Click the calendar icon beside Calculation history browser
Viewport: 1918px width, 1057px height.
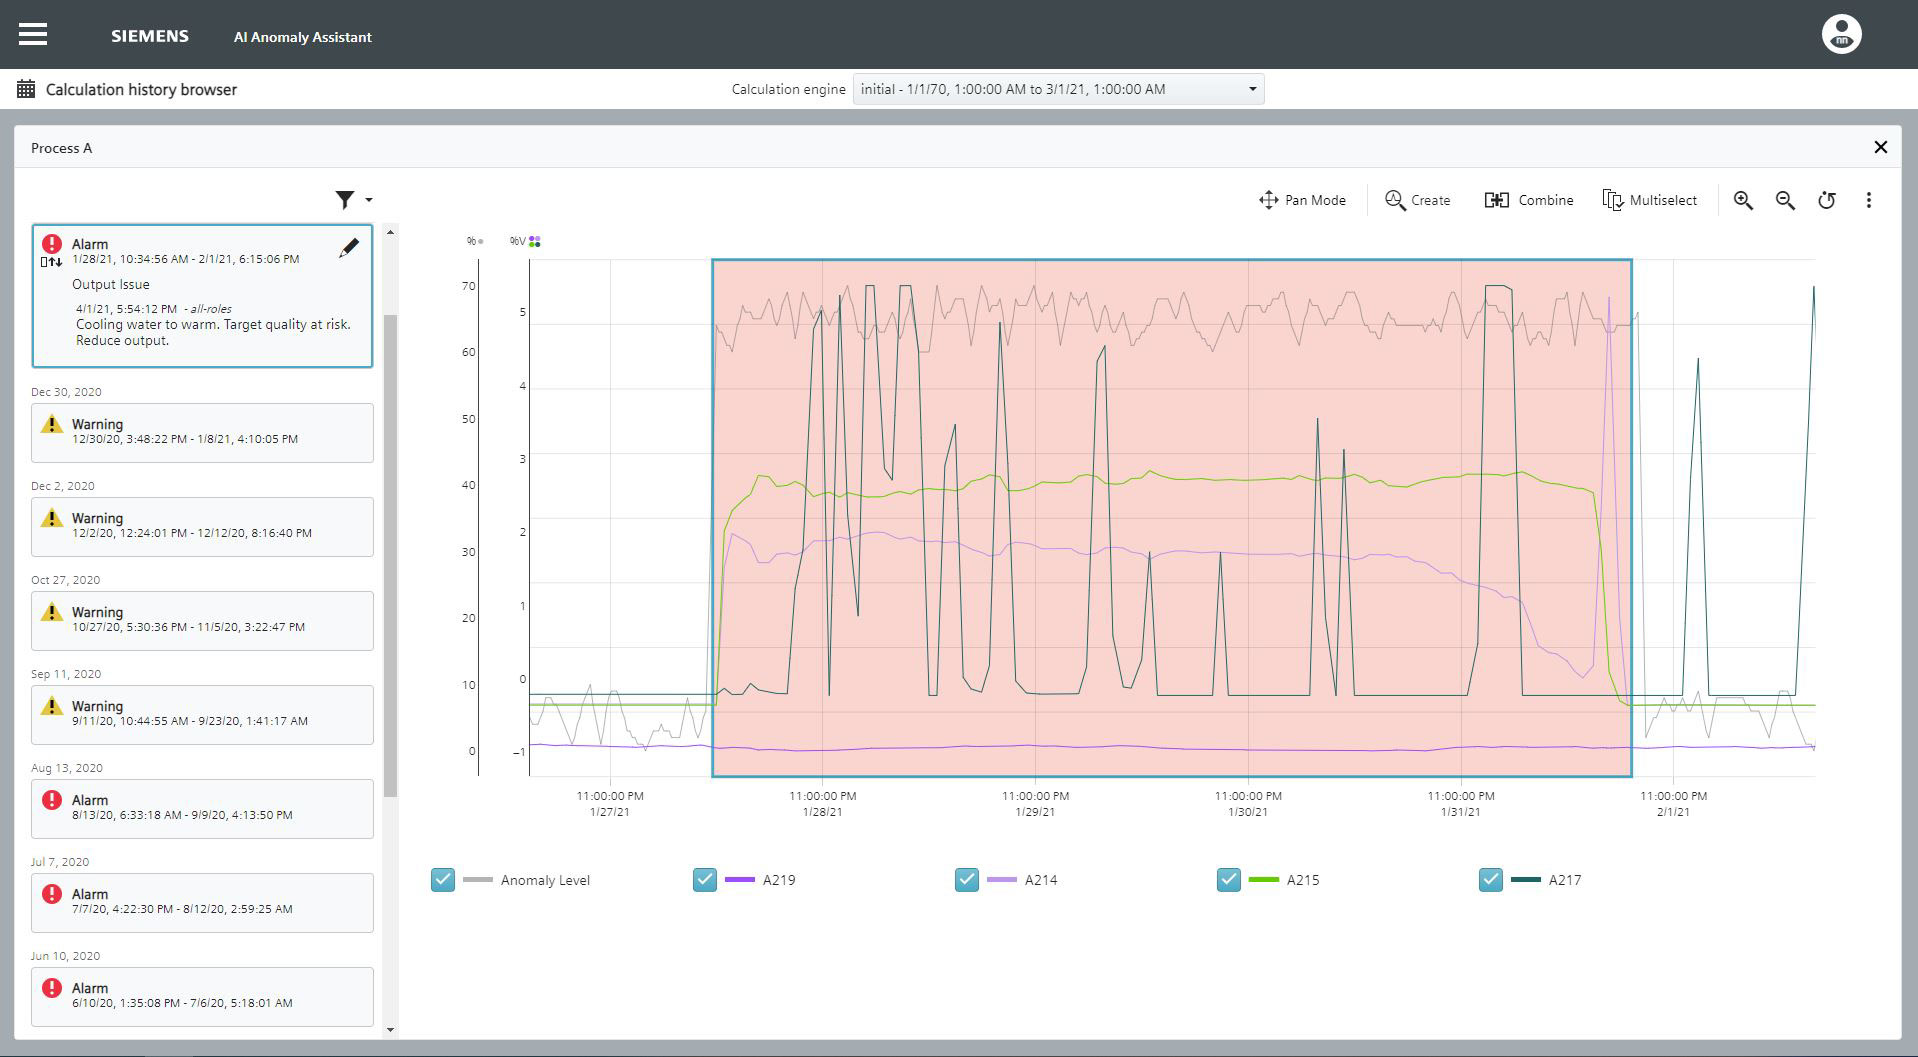26,89
